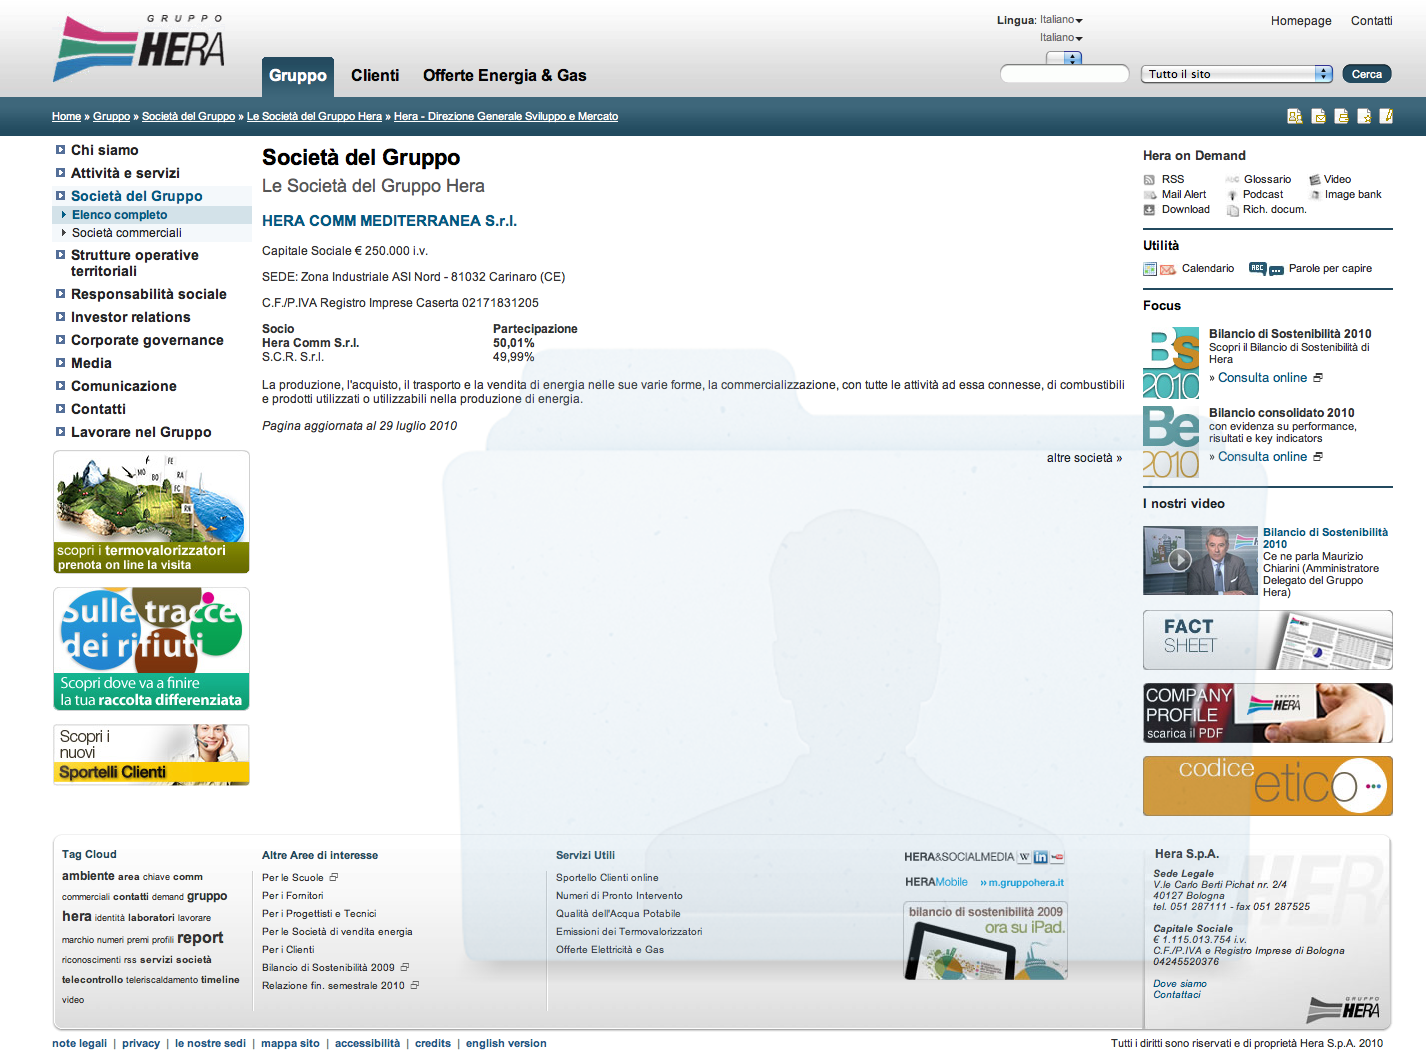
Task: Open the Codice Etico banner
Action: [1267, 785]
